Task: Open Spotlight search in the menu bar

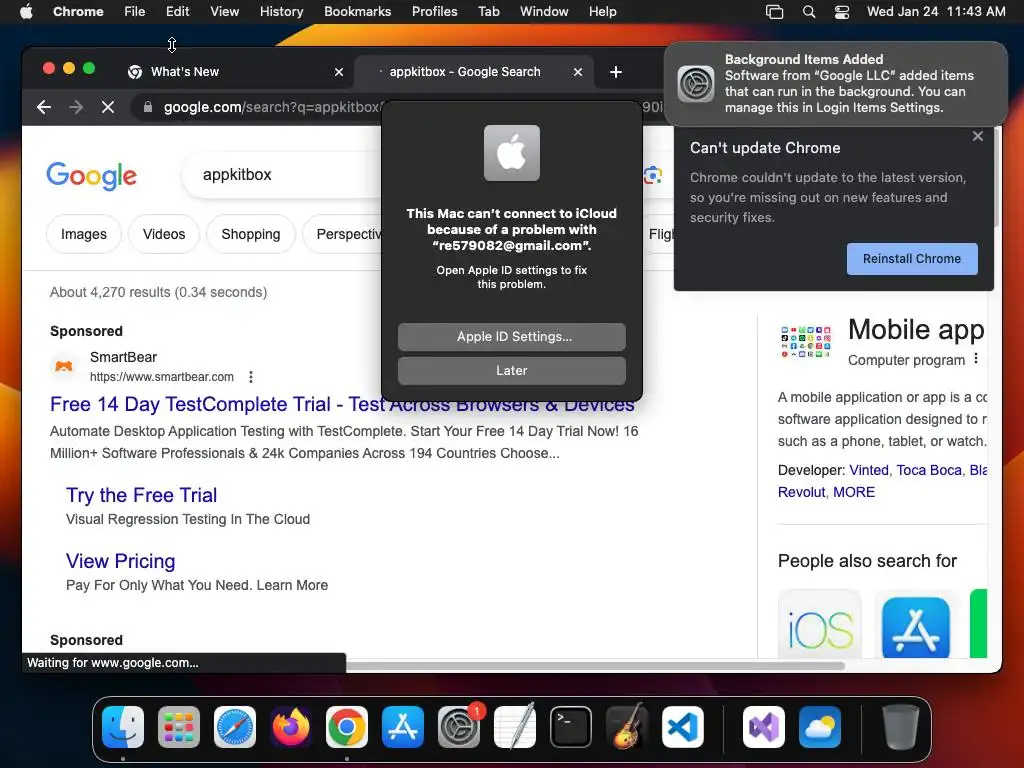Action: click(x=808, y=12)
